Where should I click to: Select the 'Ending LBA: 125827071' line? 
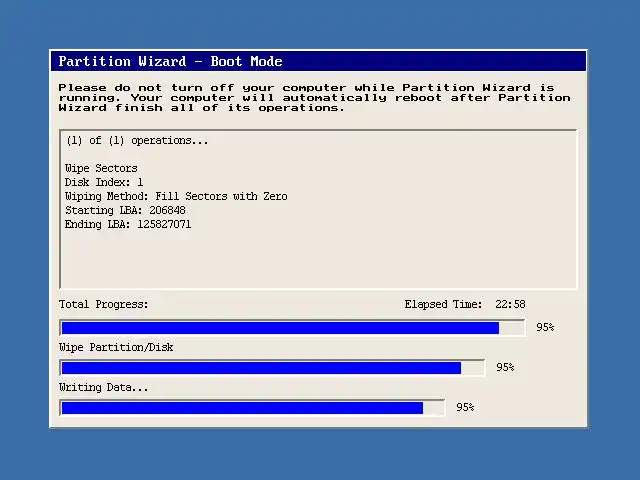[128, 224]
